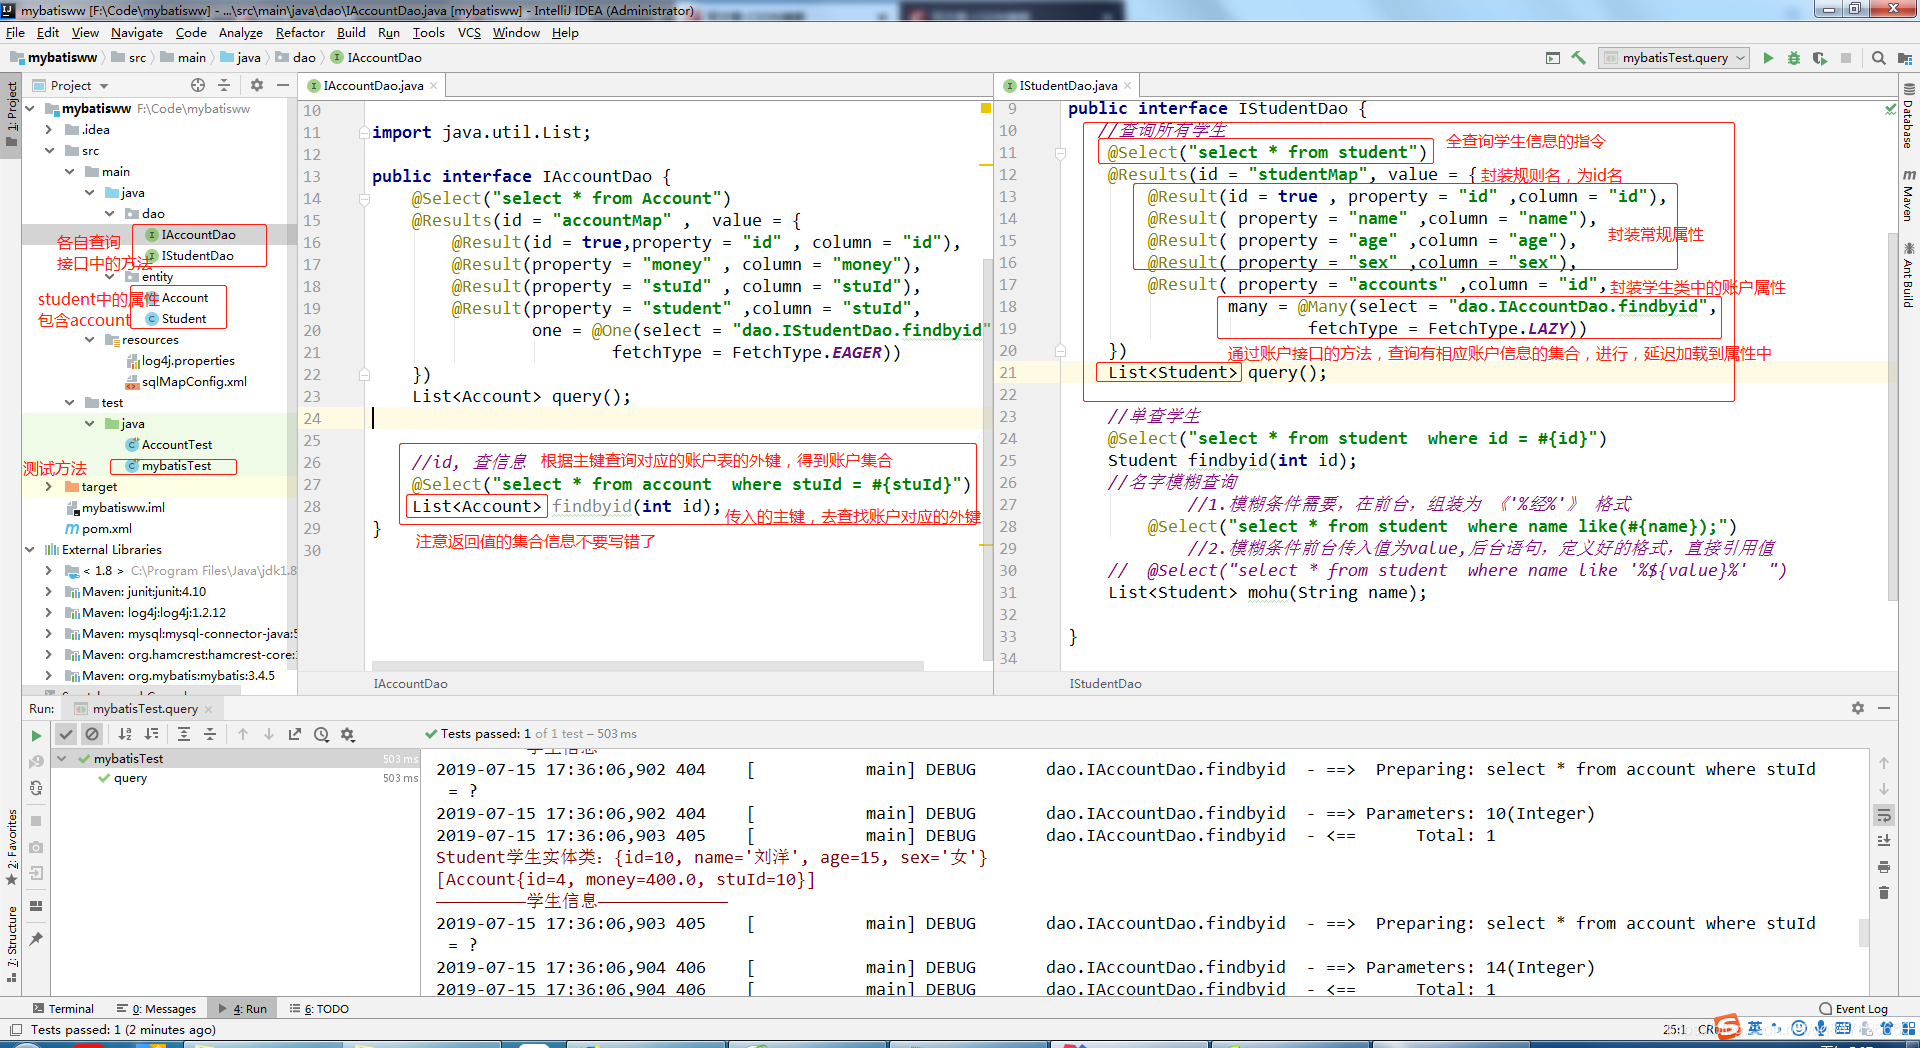Build the project with hammer icon
The width and height of the screenshot is (1920, 1048).
(x=1579, y=58)
